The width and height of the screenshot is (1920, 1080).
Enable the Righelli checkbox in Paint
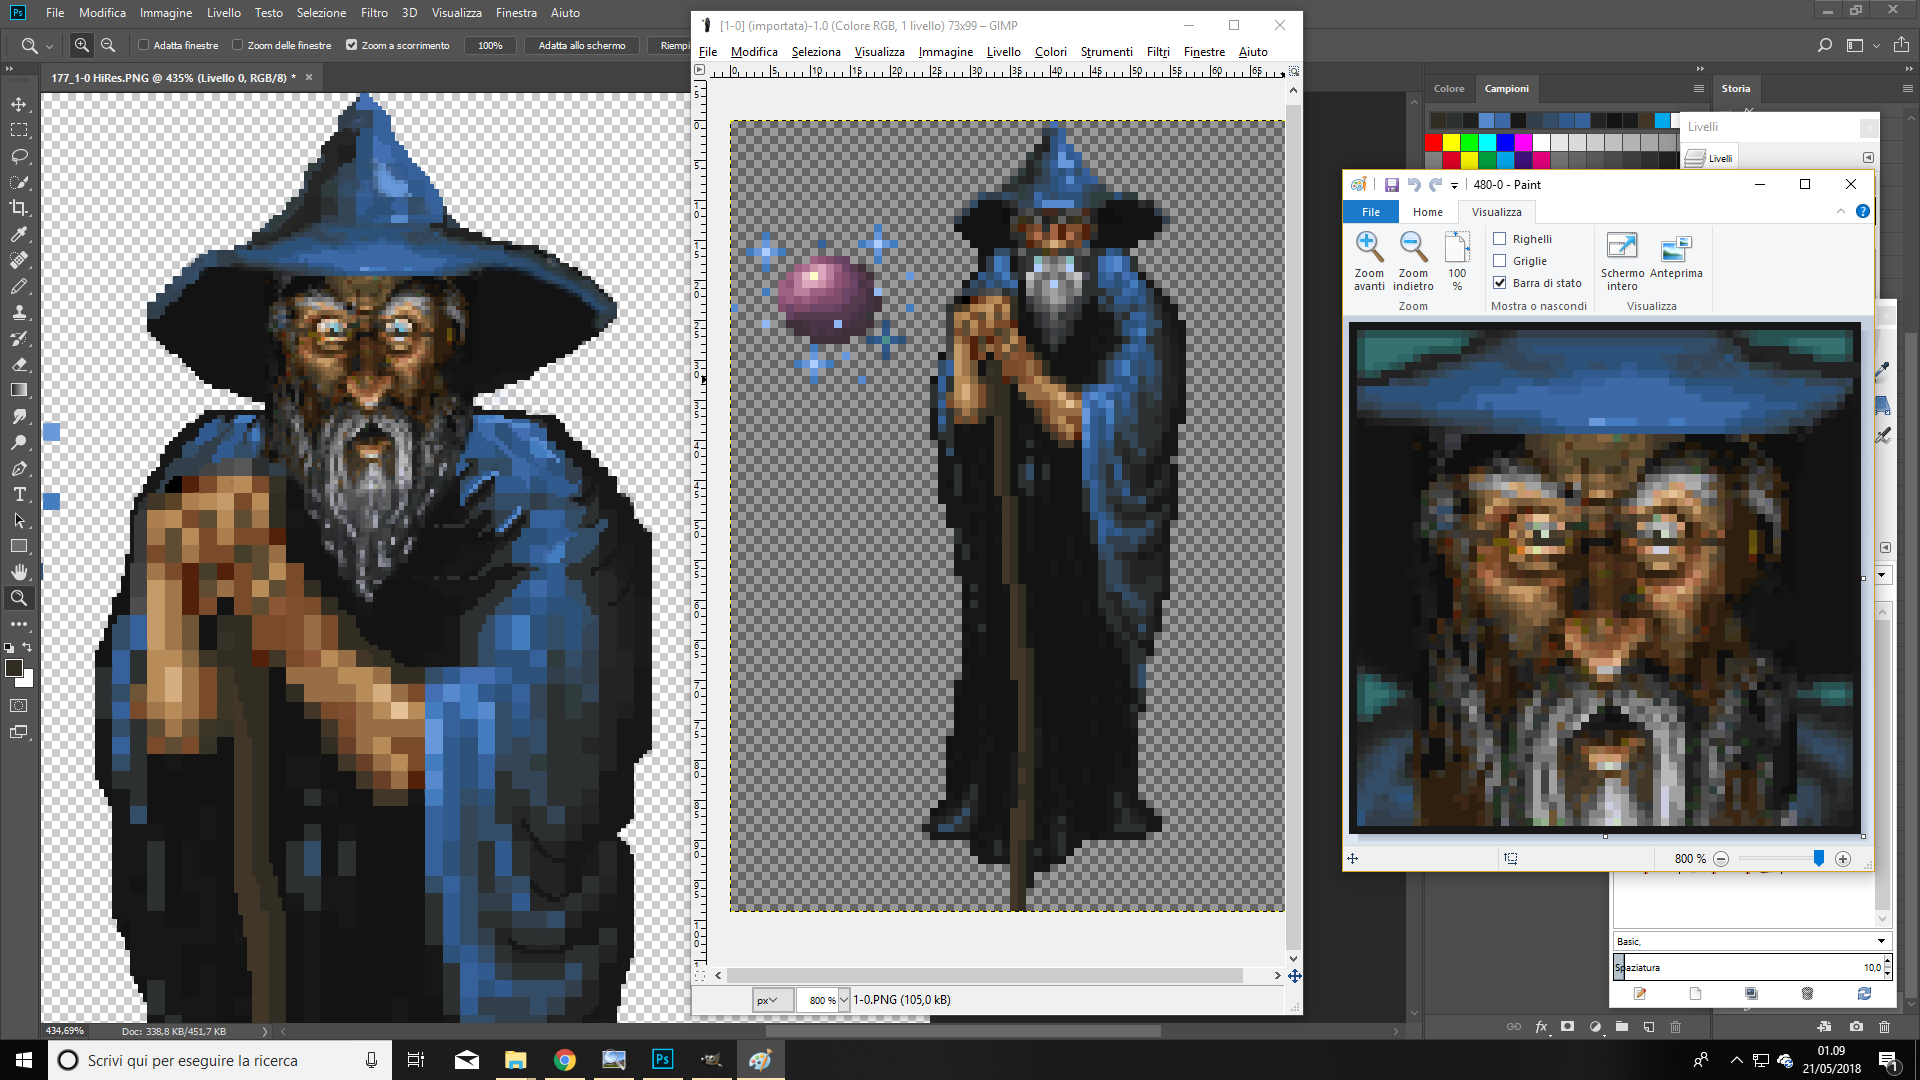(1499, 239)
